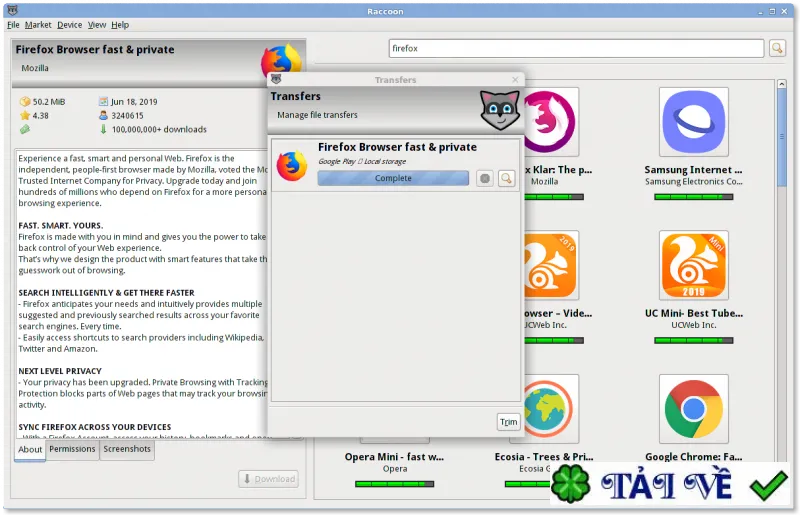The height and width of the screenshot is (515, 800).
Task: Close the Raccoon main window
Action: (785, 11)
